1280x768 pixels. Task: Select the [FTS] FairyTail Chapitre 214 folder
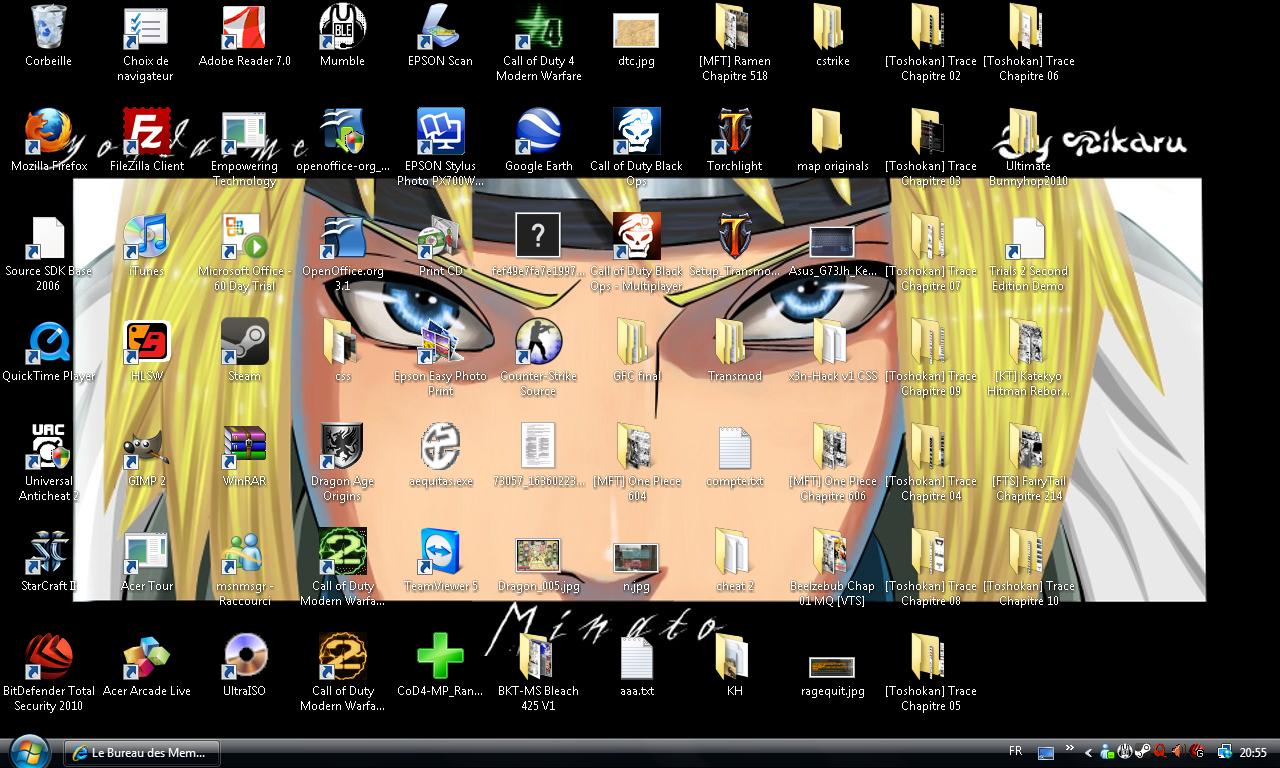coord(1028,447)
